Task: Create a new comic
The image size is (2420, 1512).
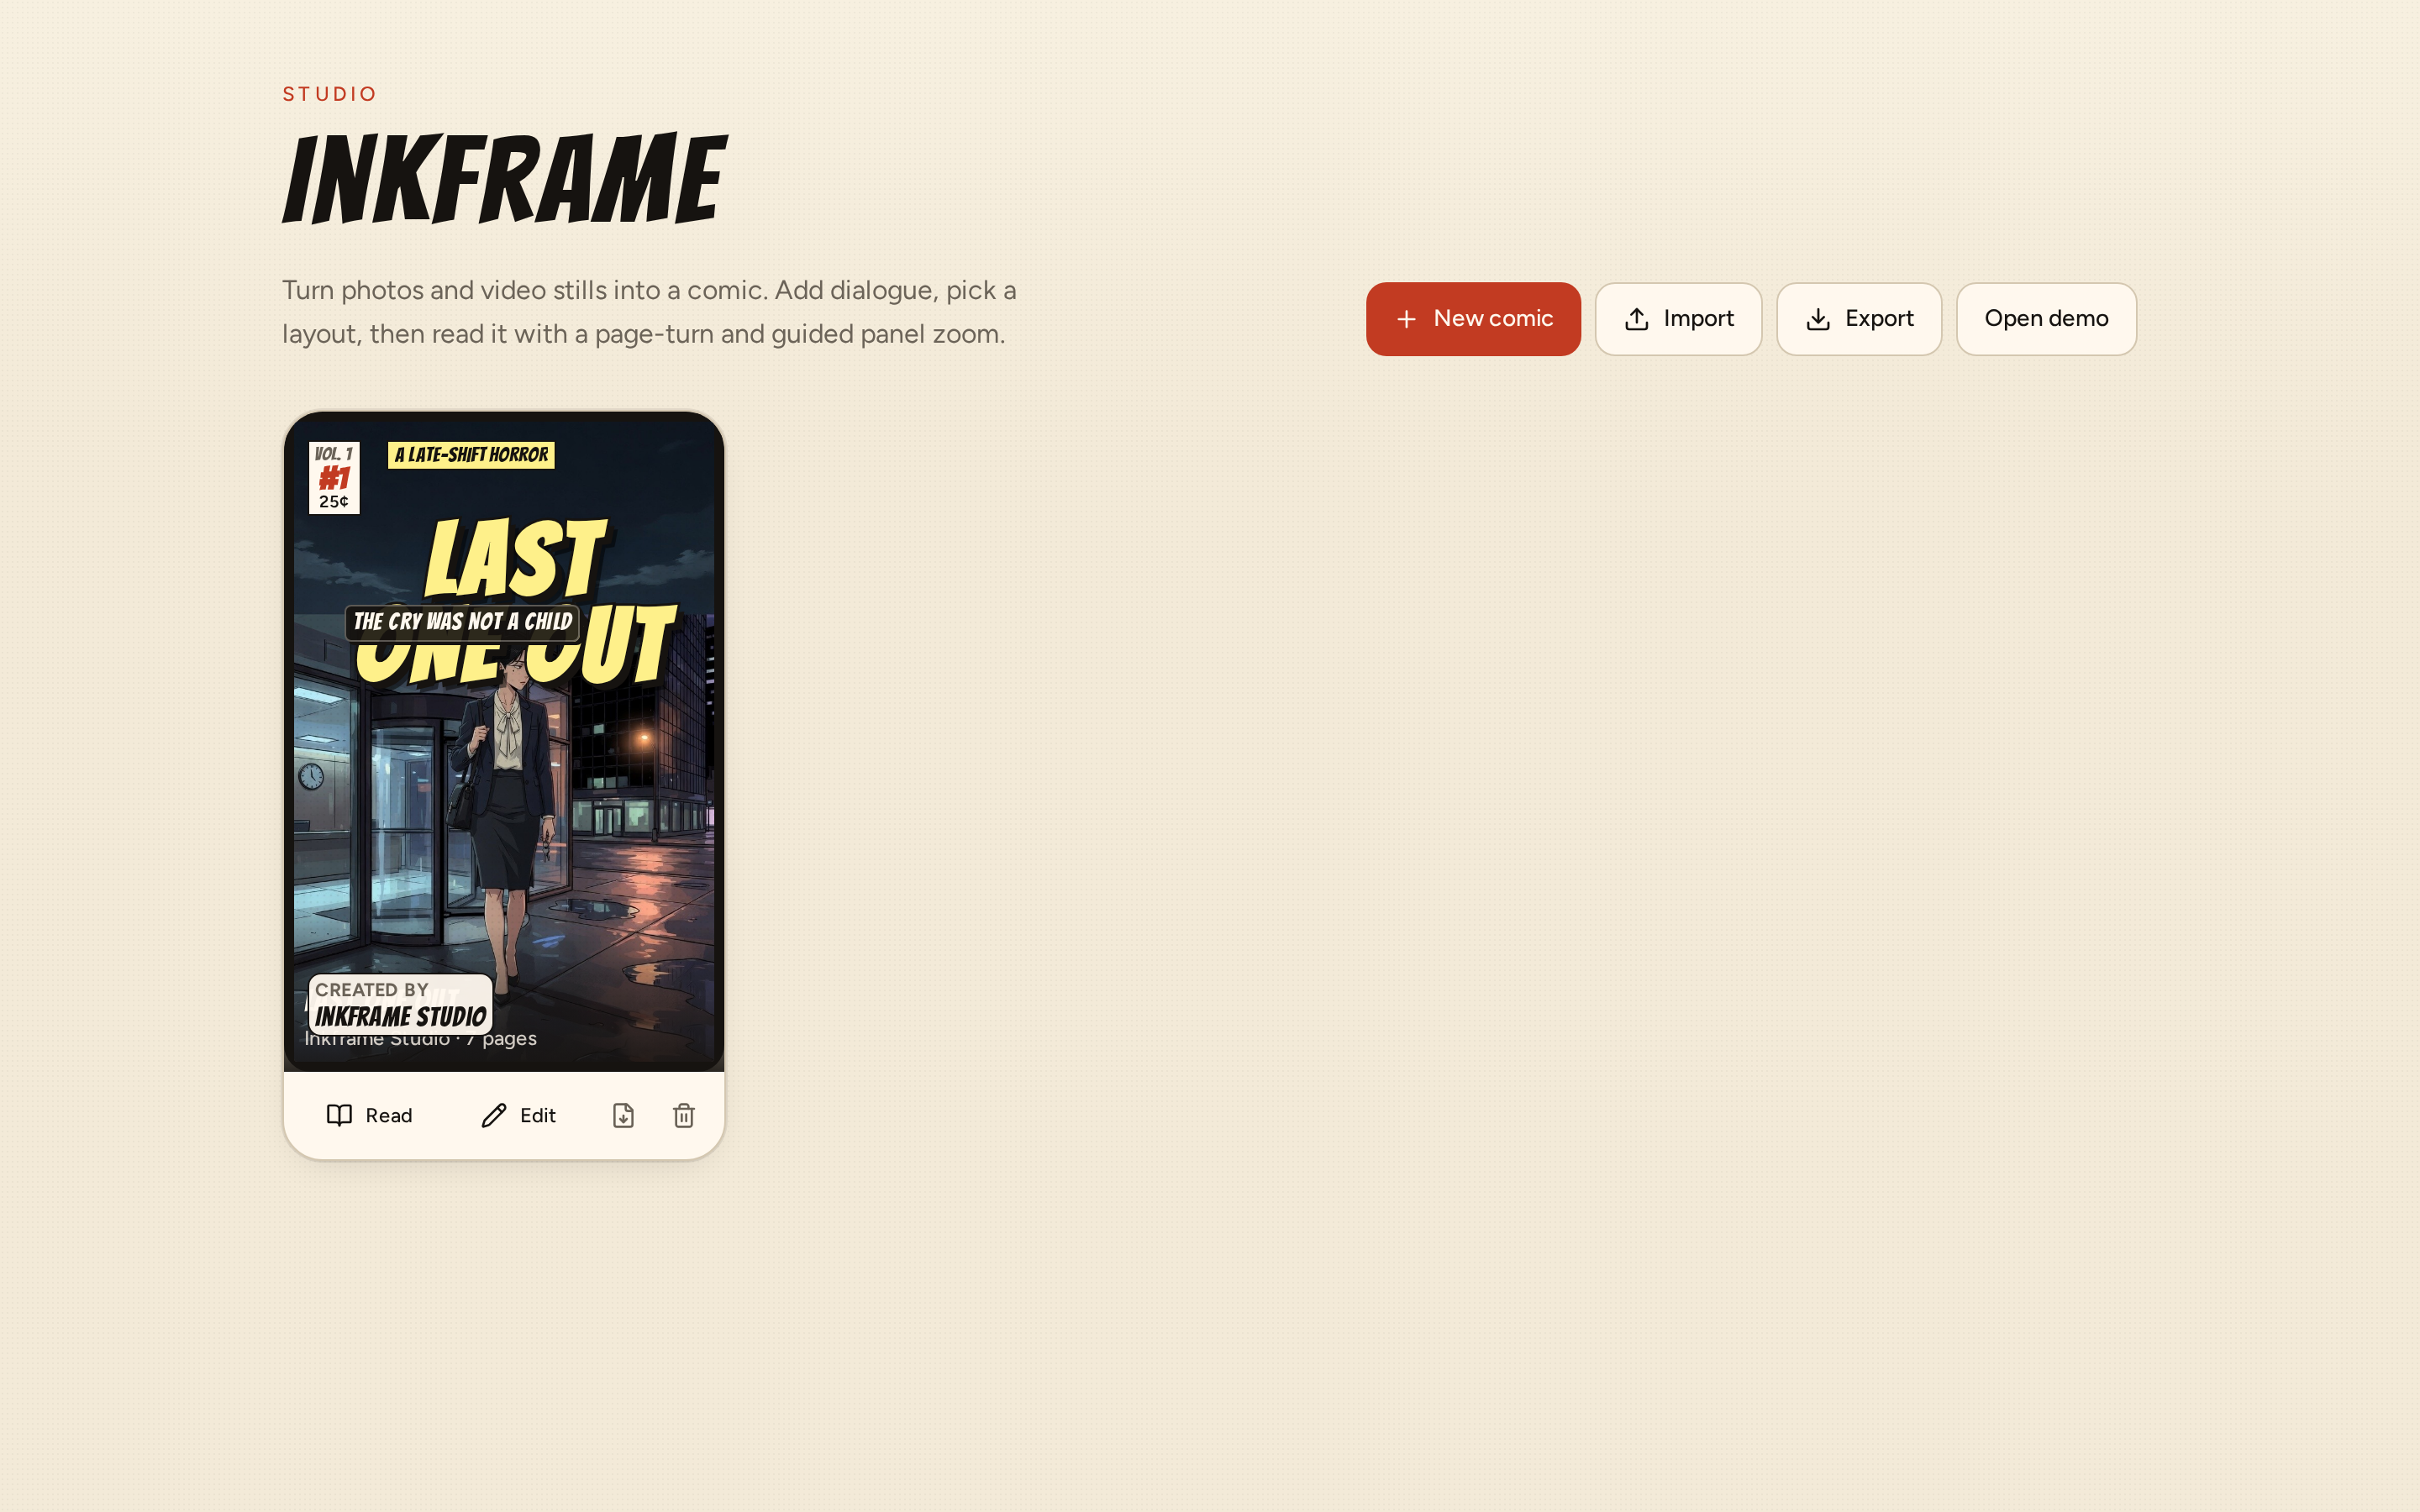Action: 1473,319
